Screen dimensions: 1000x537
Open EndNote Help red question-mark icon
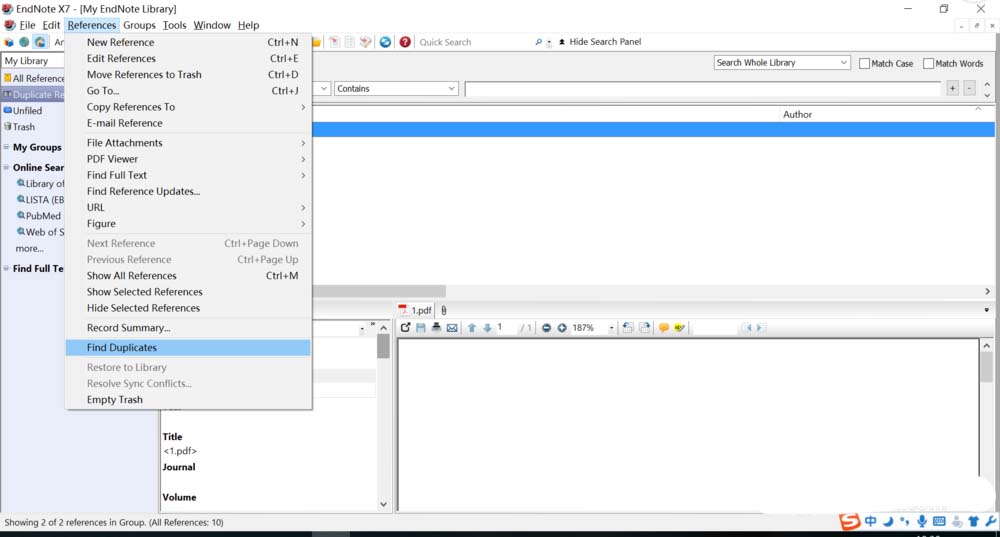coord(405,42)
